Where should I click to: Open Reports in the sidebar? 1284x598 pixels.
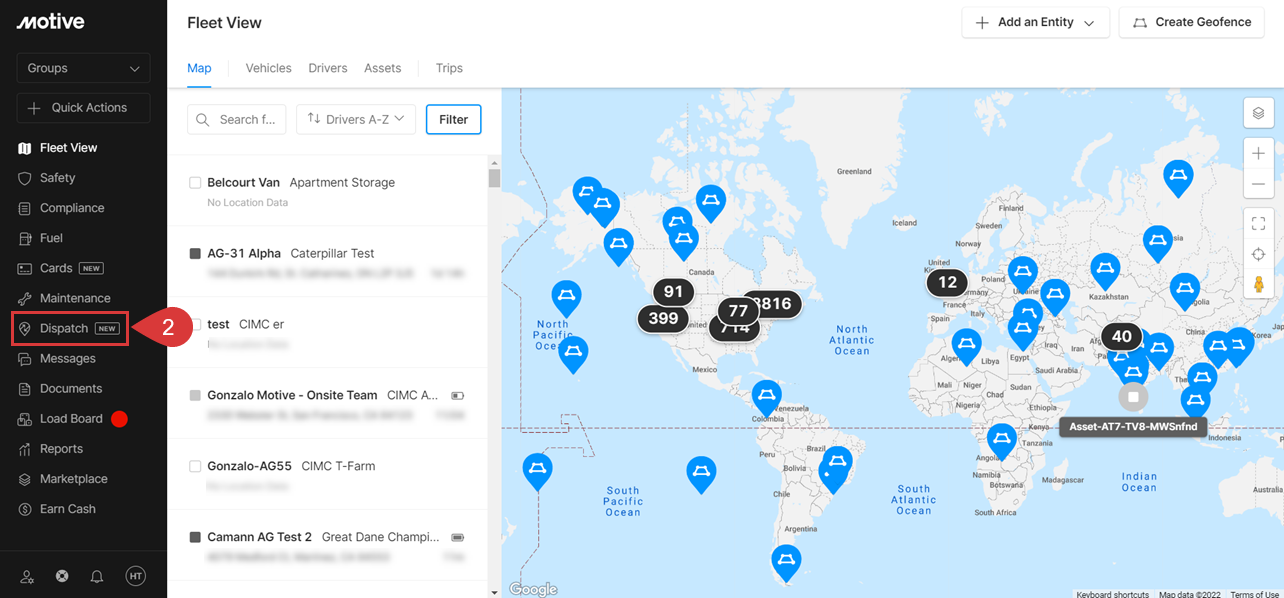(61, 449)
